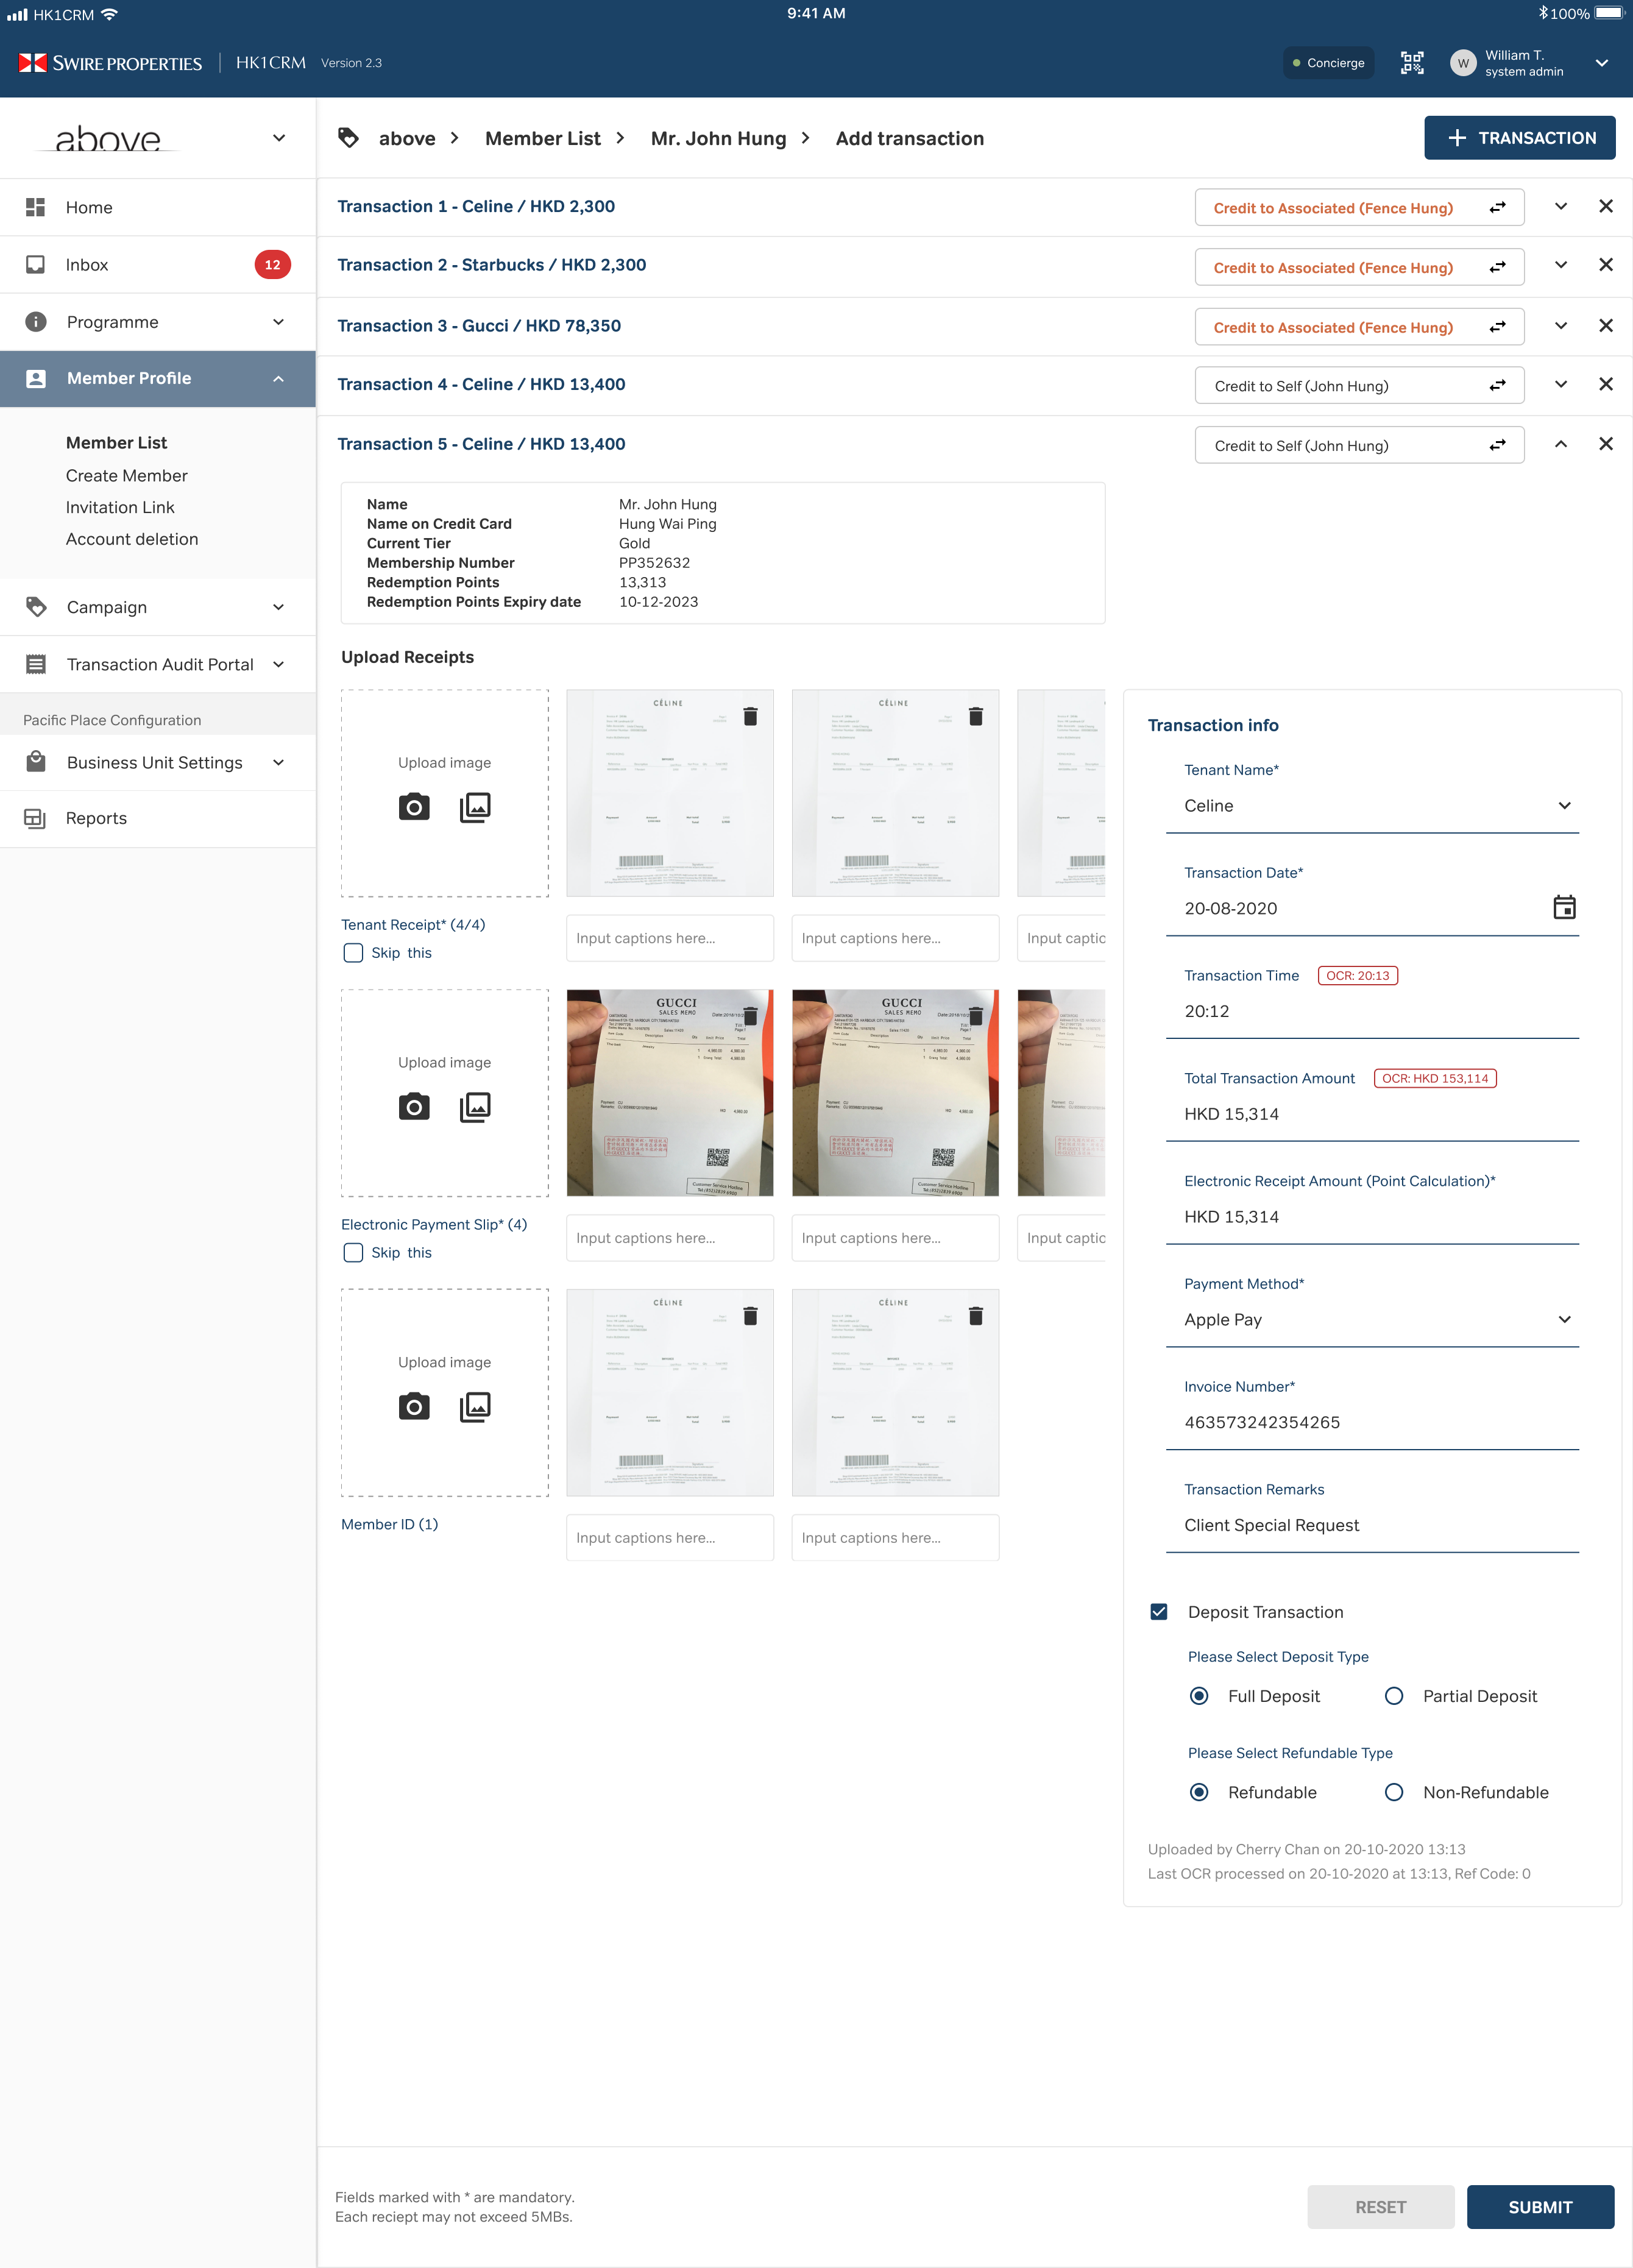Delete the second Member ID image

click(x=976, y=1316)
